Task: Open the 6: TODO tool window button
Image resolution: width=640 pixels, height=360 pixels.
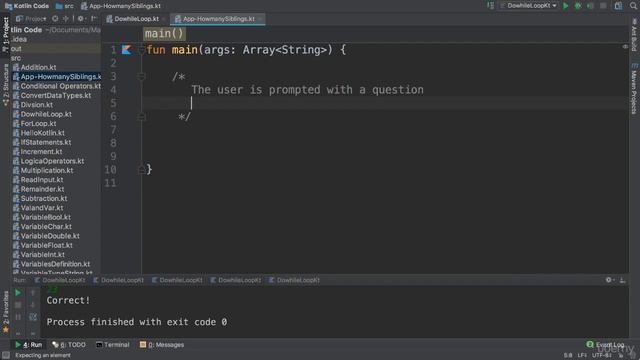Action: coord(69,345)
